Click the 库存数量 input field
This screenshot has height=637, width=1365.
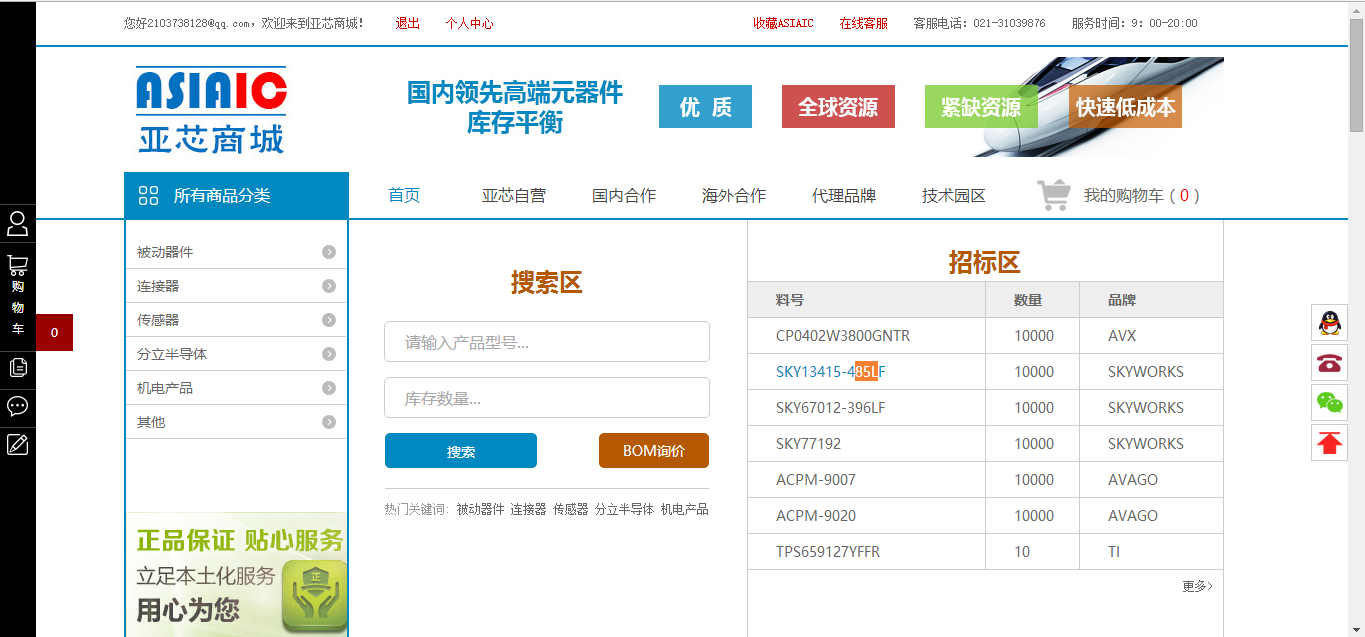547,397
